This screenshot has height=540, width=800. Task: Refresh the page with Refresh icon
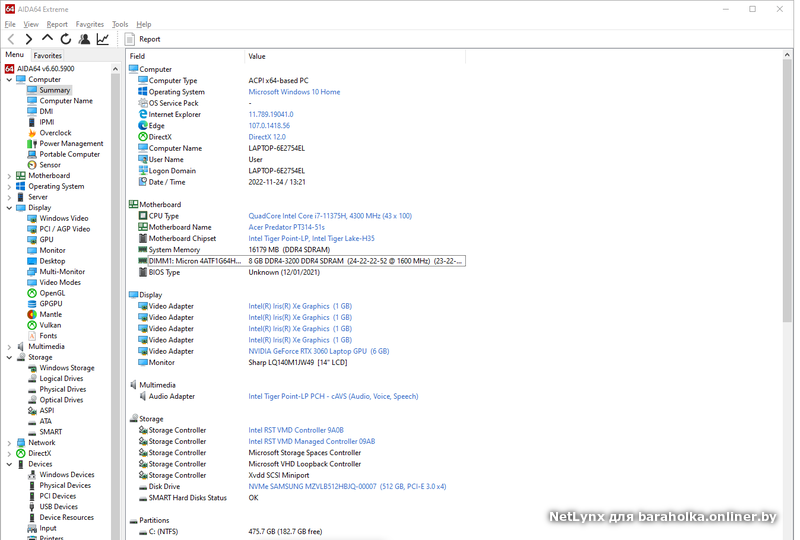[66, 39]
